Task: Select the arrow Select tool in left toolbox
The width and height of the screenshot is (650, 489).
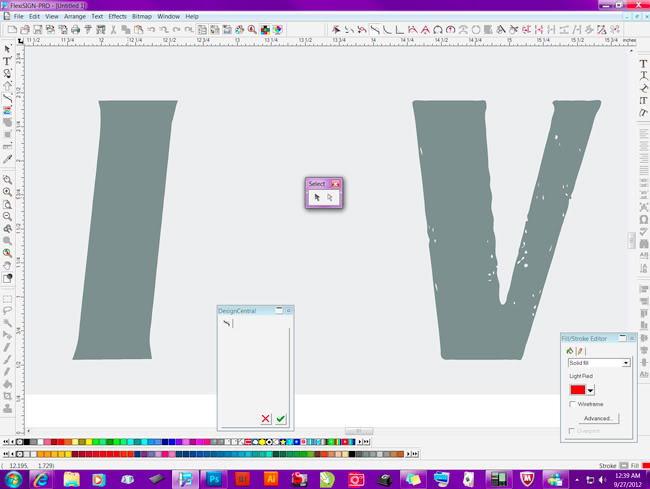Action: coord(7,49)
